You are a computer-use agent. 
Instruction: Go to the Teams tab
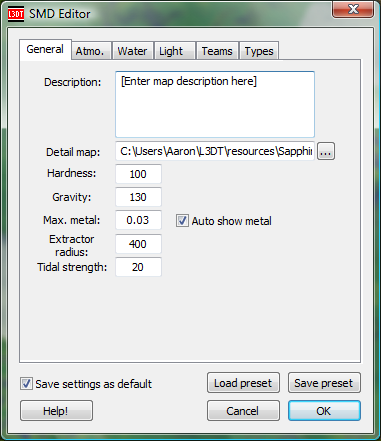(217, 51)
